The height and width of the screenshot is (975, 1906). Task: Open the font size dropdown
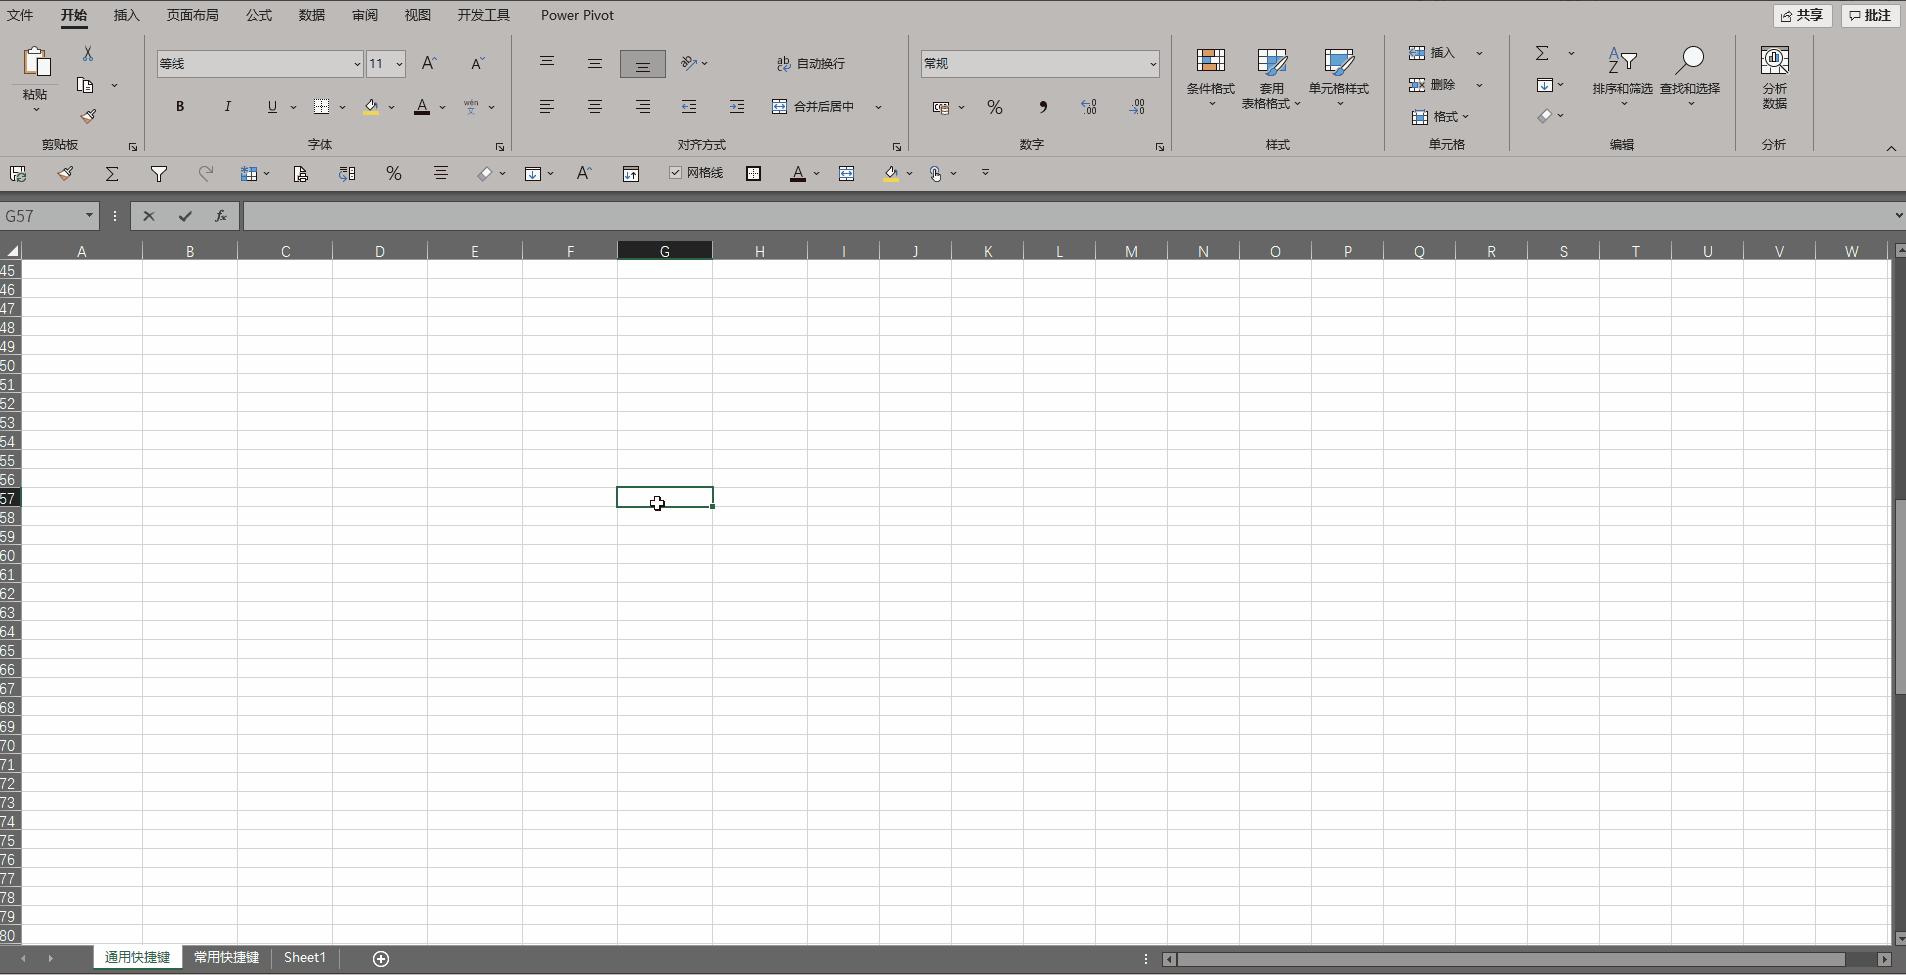tap(399, 64)
